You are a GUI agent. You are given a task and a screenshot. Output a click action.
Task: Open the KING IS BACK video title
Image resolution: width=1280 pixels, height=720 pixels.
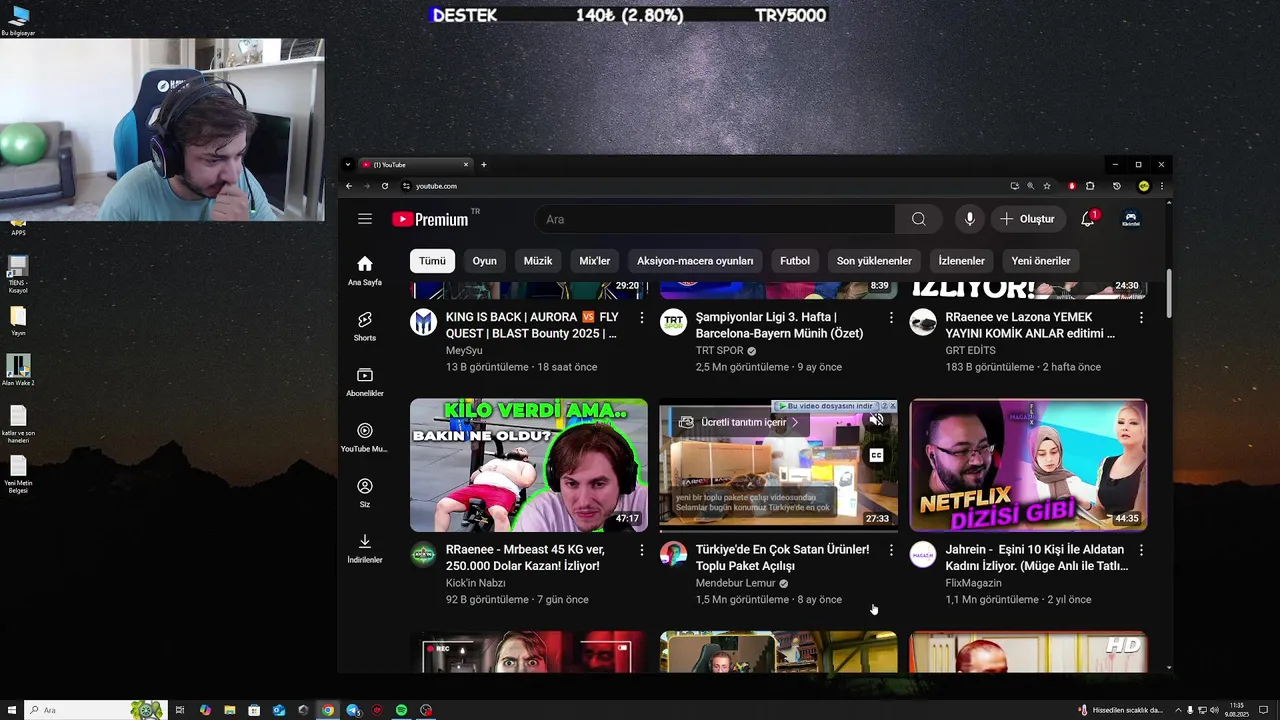click(x=532, y=325)
